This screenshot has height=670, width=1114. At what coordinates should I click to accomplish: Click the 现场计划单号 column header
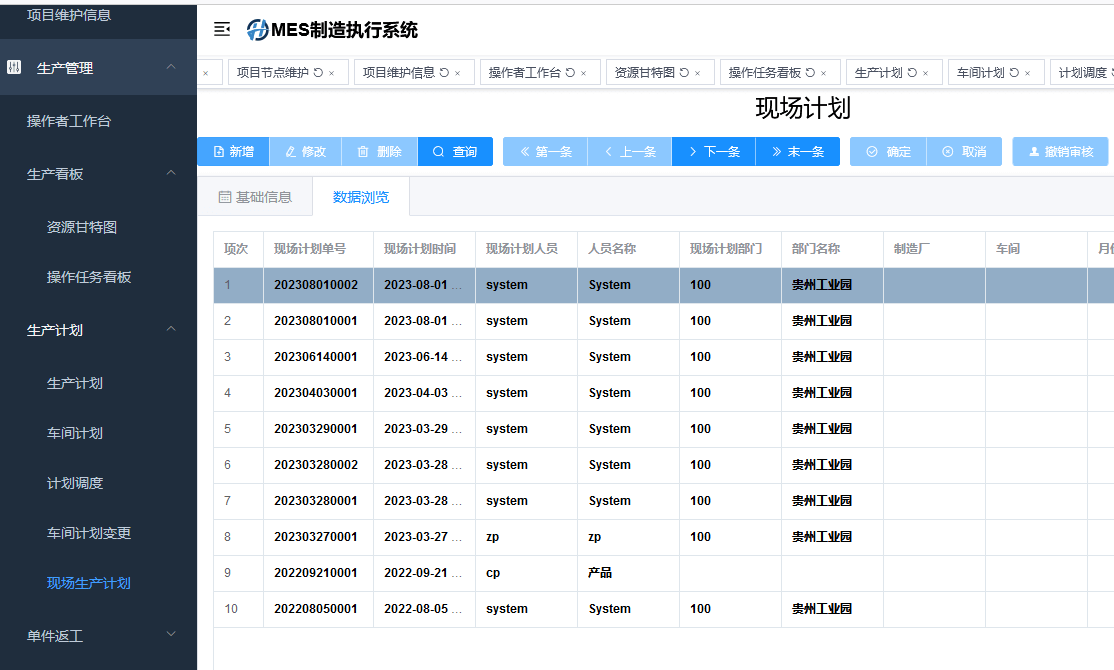(x=318, y=249)
